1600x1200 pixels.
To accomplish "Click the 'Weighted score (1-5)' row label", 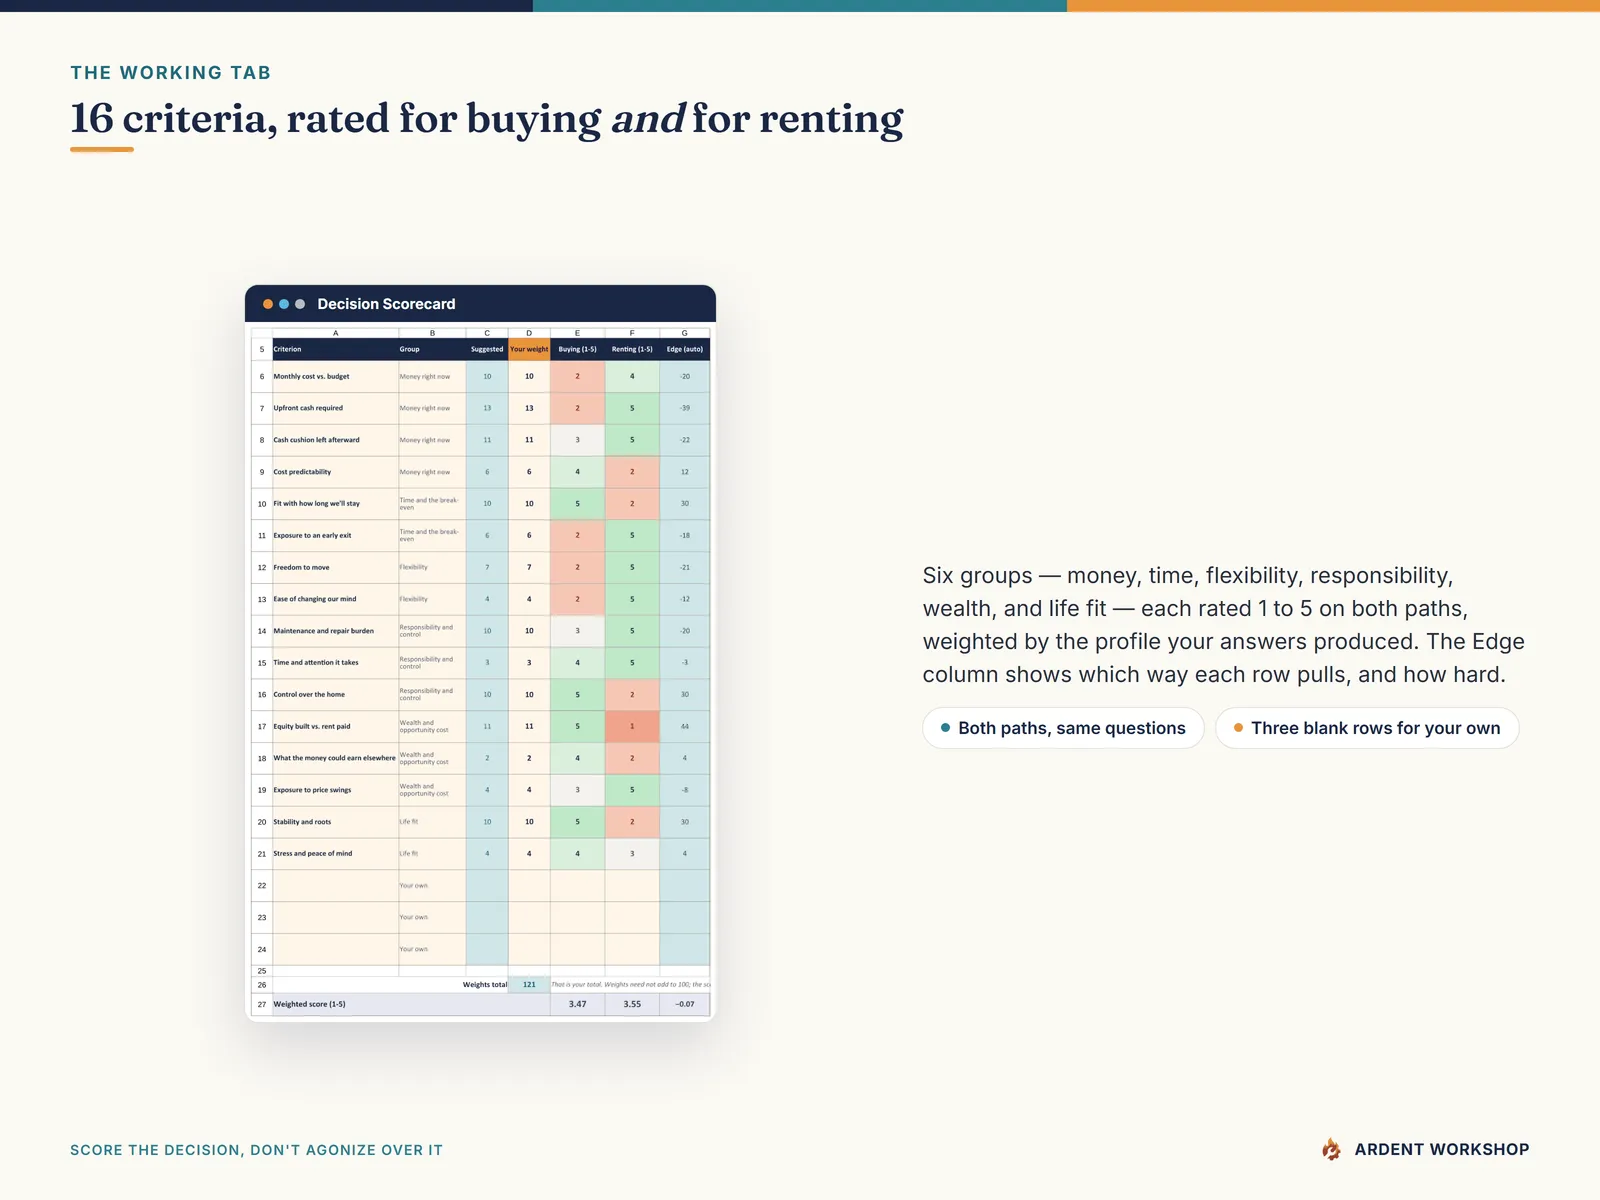I will coord(310,1004).
